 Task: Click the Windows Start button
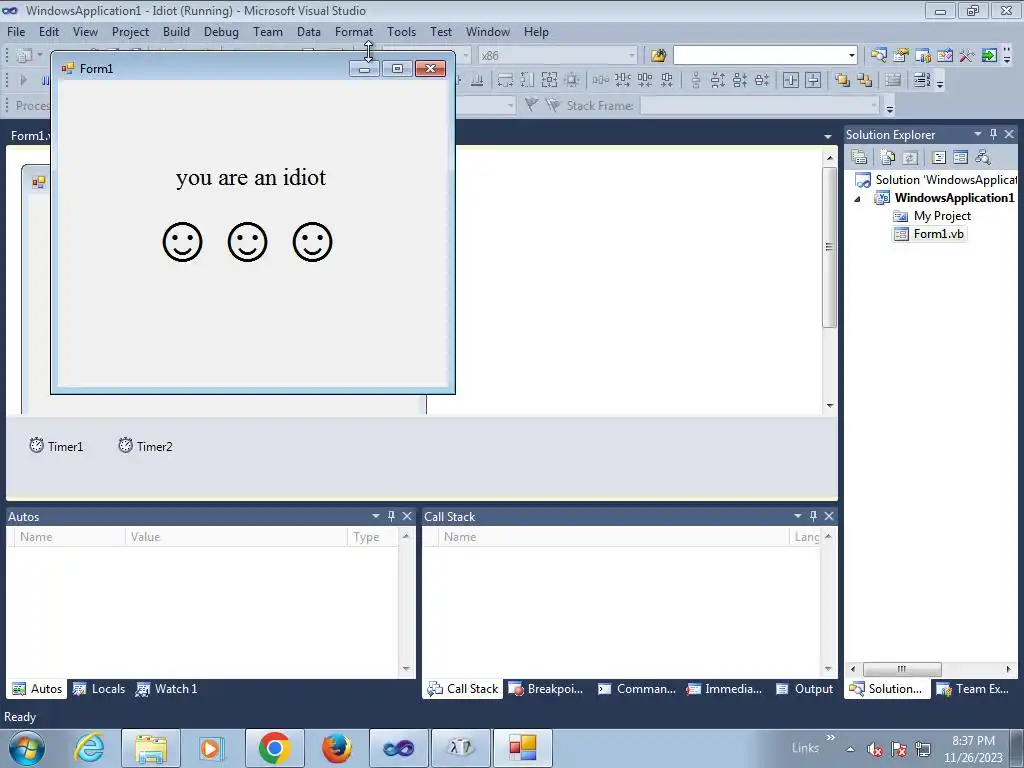pos(27,748)
